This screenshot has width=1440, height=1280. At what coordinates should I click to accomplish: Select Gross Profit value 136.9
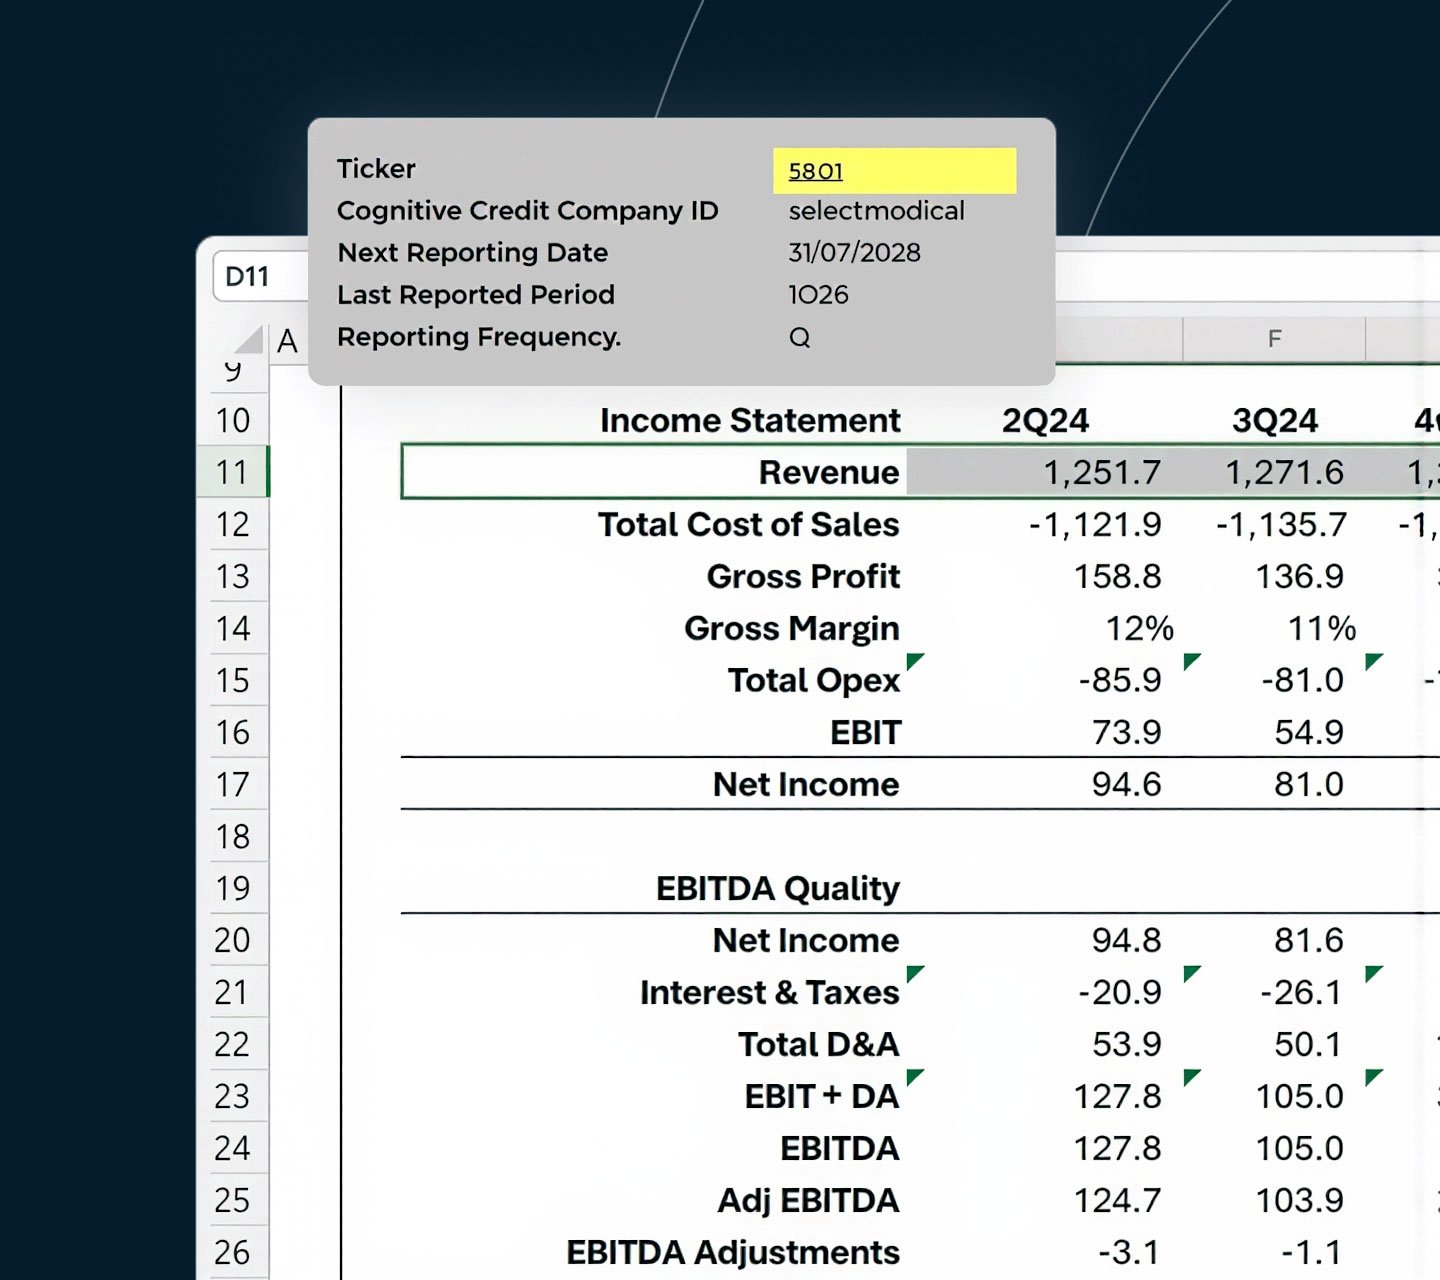click(1299, 576)
